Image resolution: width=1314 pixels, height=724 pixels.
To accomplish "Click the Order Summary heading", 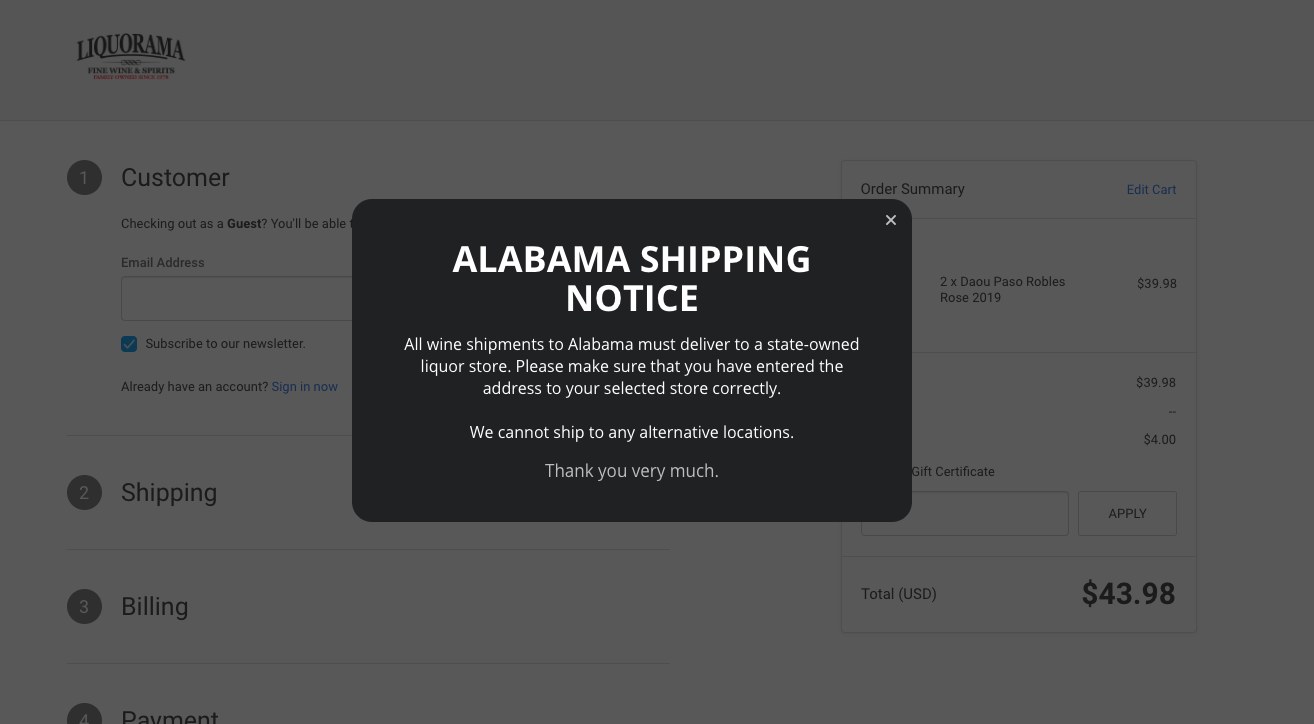I will [912, 189].
